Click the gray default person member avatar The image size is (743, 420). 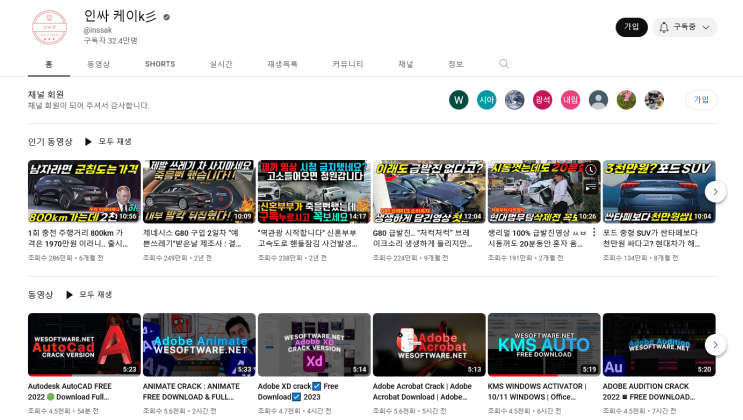coord(598,100)
